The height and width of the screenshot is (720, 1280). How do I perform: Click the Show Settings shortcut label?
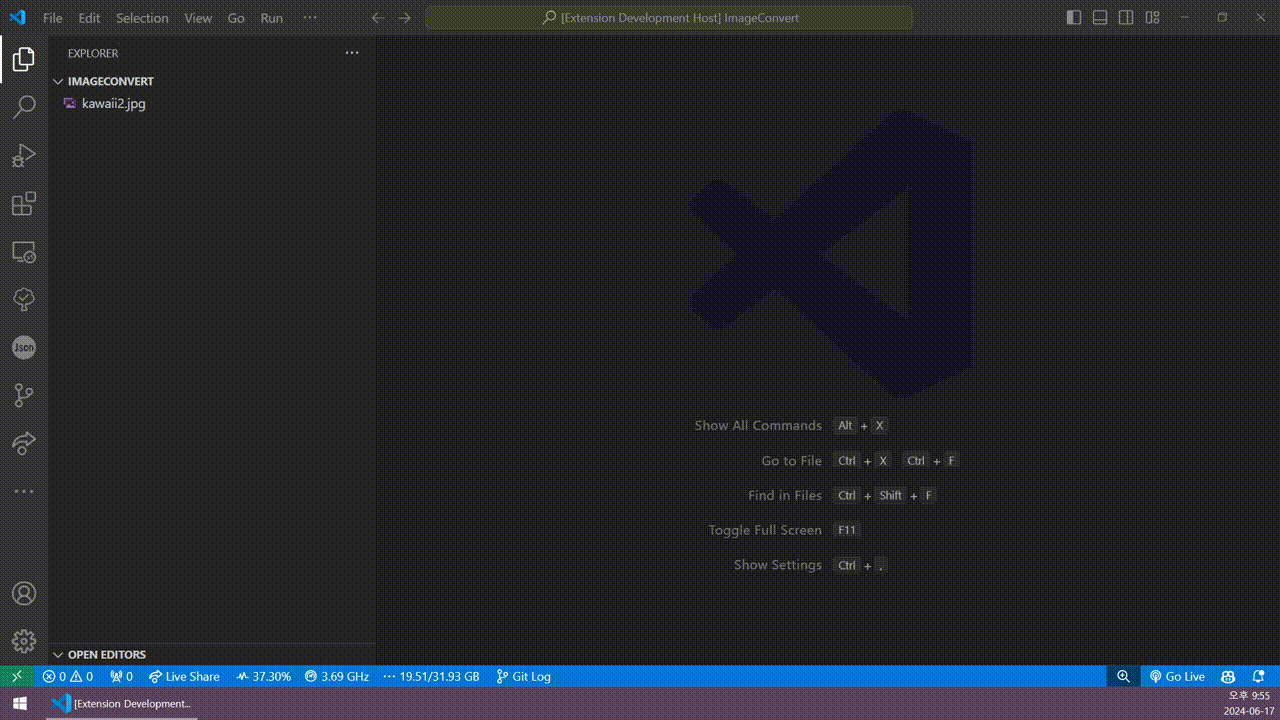(778, 565)
